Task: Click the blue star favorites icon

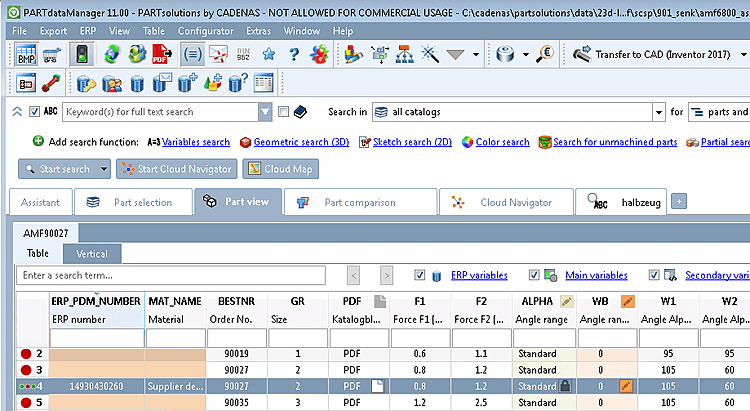Action: point(269,54)
